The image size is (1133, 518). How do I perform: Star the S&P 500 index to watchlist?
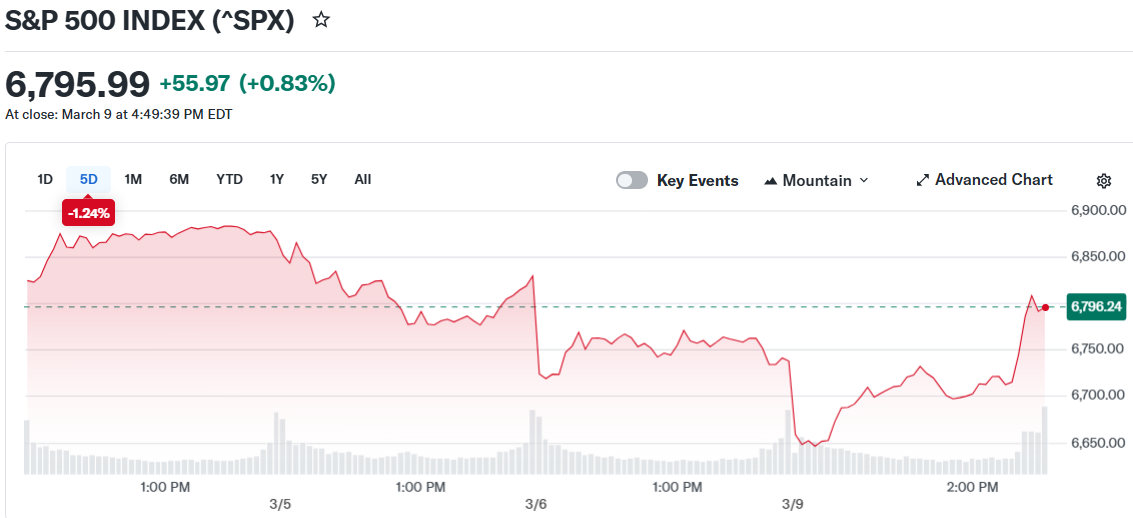(321, 20)
